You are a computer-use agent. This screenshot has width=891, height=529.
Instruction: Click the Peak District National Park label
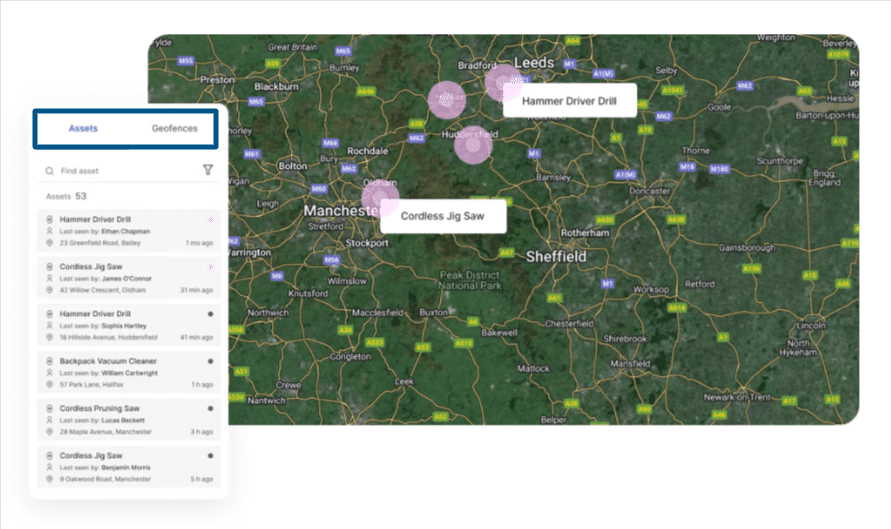pos(470,280)
